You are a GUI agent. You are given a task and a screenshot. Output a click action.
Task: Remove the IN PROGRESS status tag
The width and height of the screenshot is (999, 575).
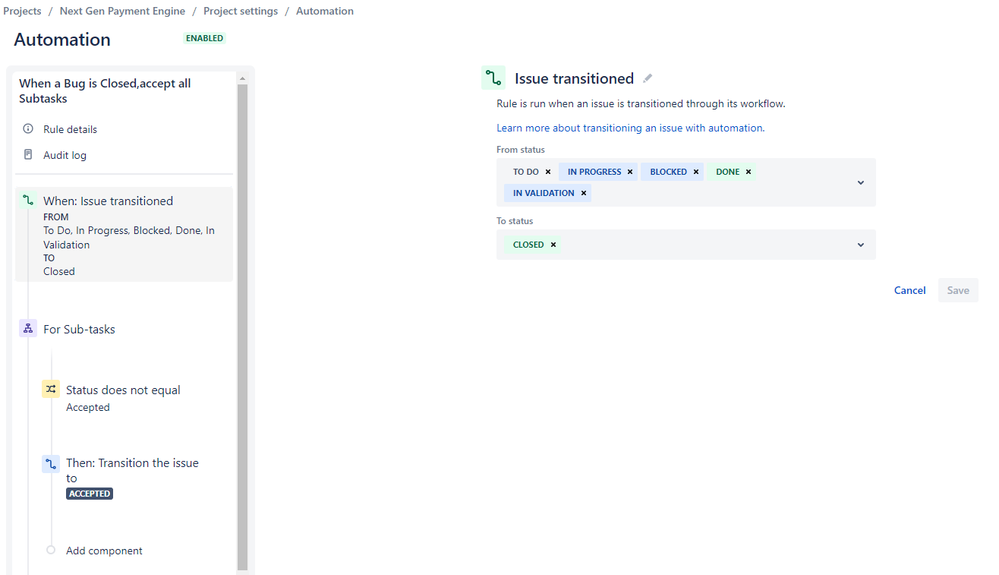click(630, 172)
